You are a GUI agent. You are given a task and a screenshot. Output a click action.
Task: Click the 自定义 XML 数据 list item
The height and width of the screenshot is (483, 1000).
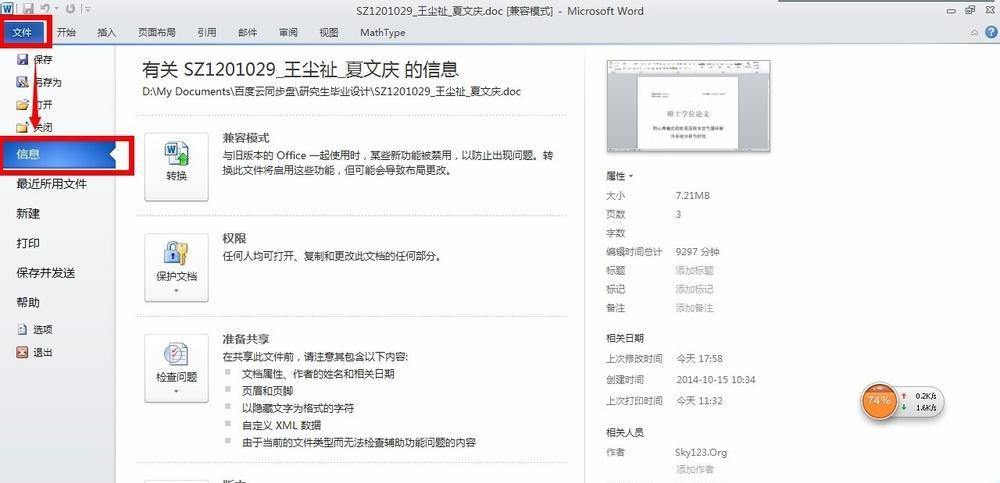[x=281, y=425]
